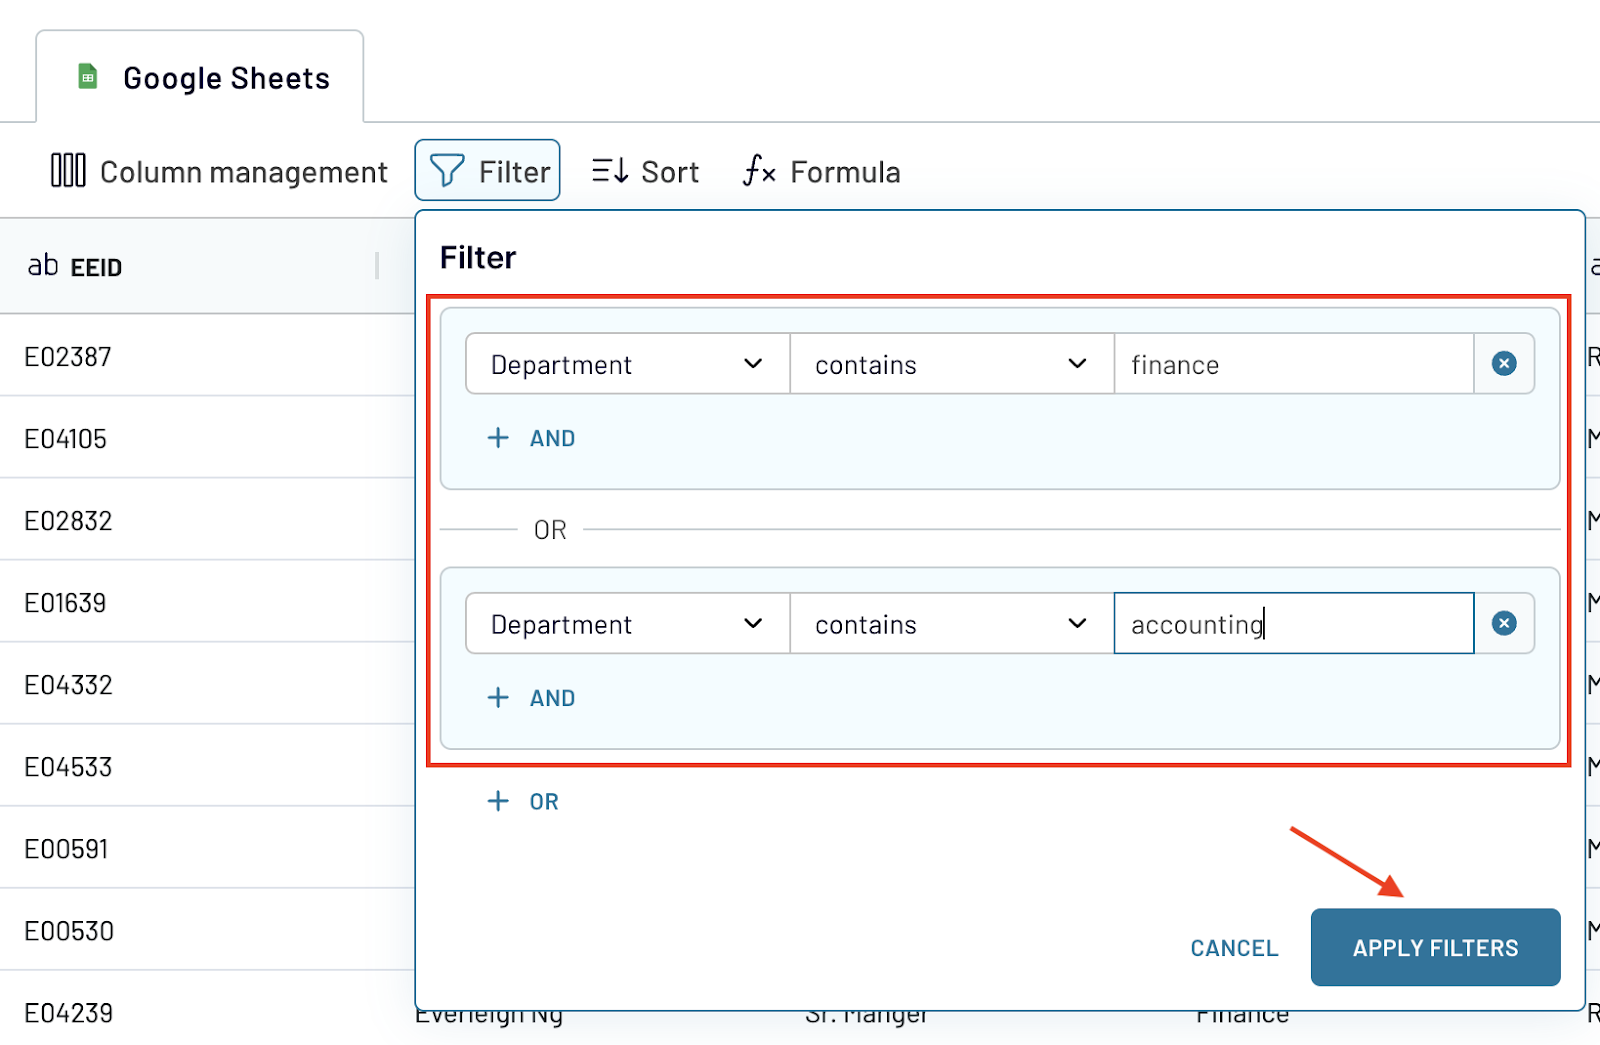Click the Filter funnel icon
This screenshot has width=1600, height=1045.
pyautogui.click(x=448, y=170)
